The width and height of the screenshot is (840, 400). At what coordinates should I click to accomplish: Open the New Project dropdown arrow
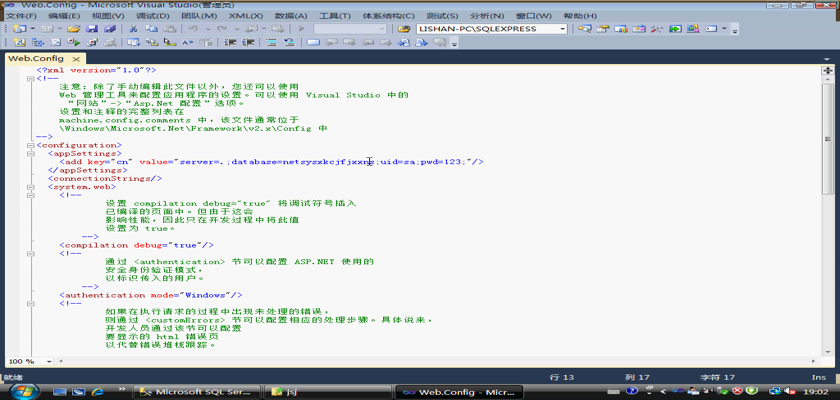point(33,29)
